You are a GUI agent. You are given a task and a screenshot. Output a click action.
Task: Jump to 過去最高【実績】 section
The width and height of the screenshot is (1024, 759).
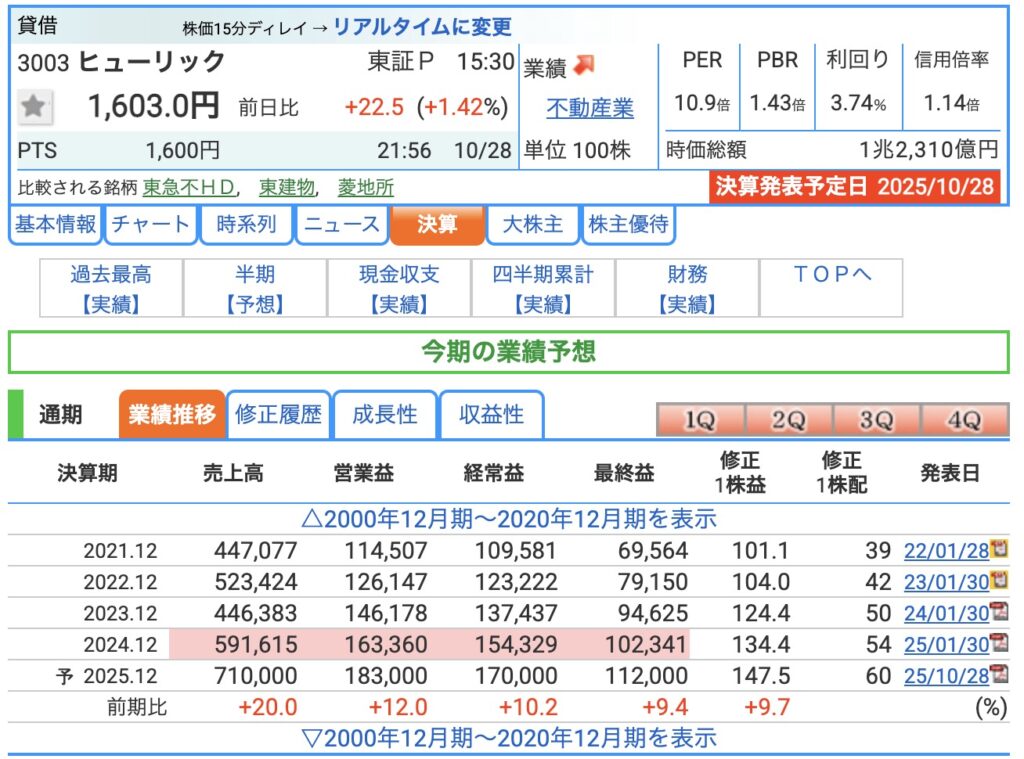tap(111, 288)
